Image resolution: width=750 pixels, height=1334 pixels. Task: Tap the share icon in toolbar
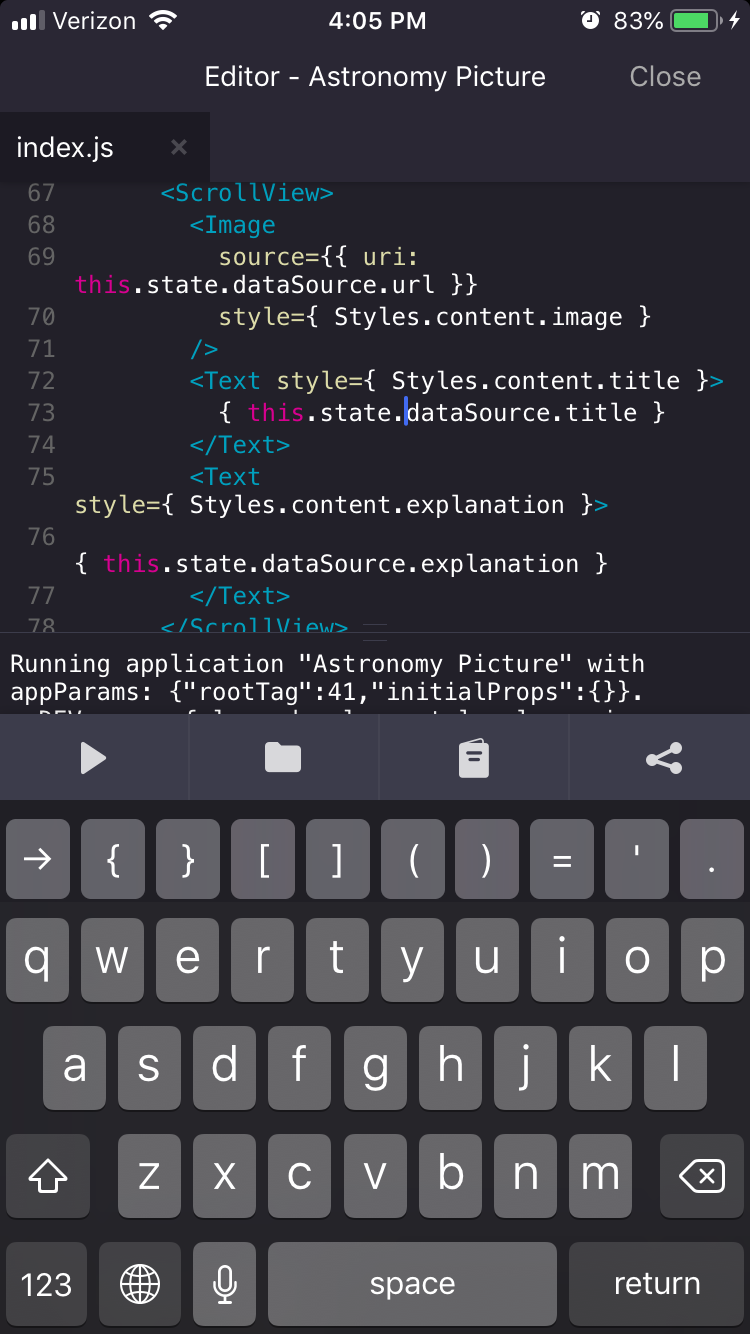[x=663, y=758]
